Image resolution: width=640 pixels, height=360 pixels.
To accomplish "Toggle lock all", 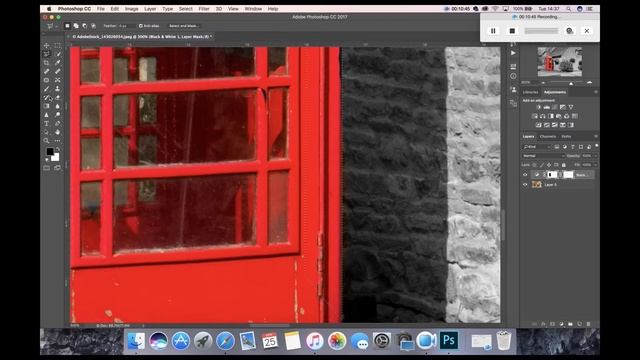I will pyautogui.click(x=564, y=165).
